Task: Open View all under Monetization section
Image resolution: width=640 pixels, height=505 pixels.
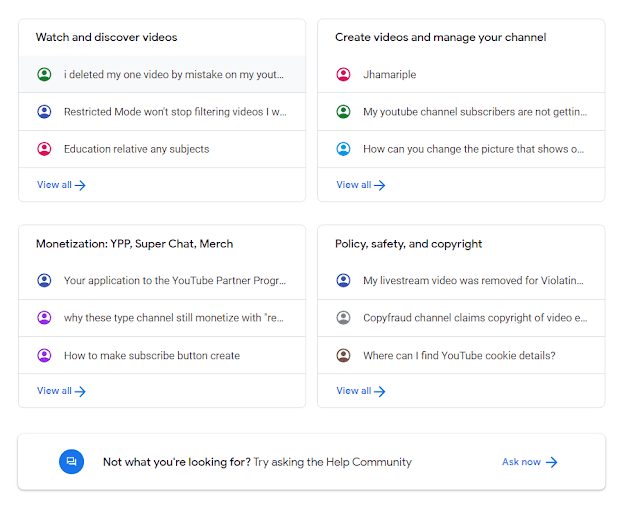Action: pyautogui.click(x=61, y=391)
